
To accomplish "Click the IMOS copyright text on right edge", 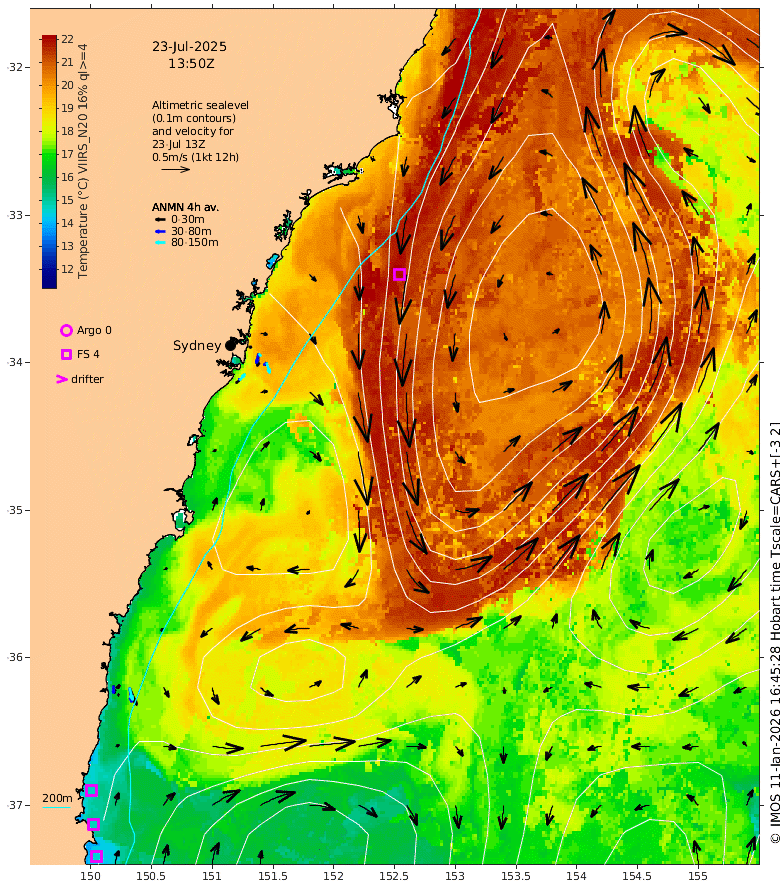I will [775, 633].
